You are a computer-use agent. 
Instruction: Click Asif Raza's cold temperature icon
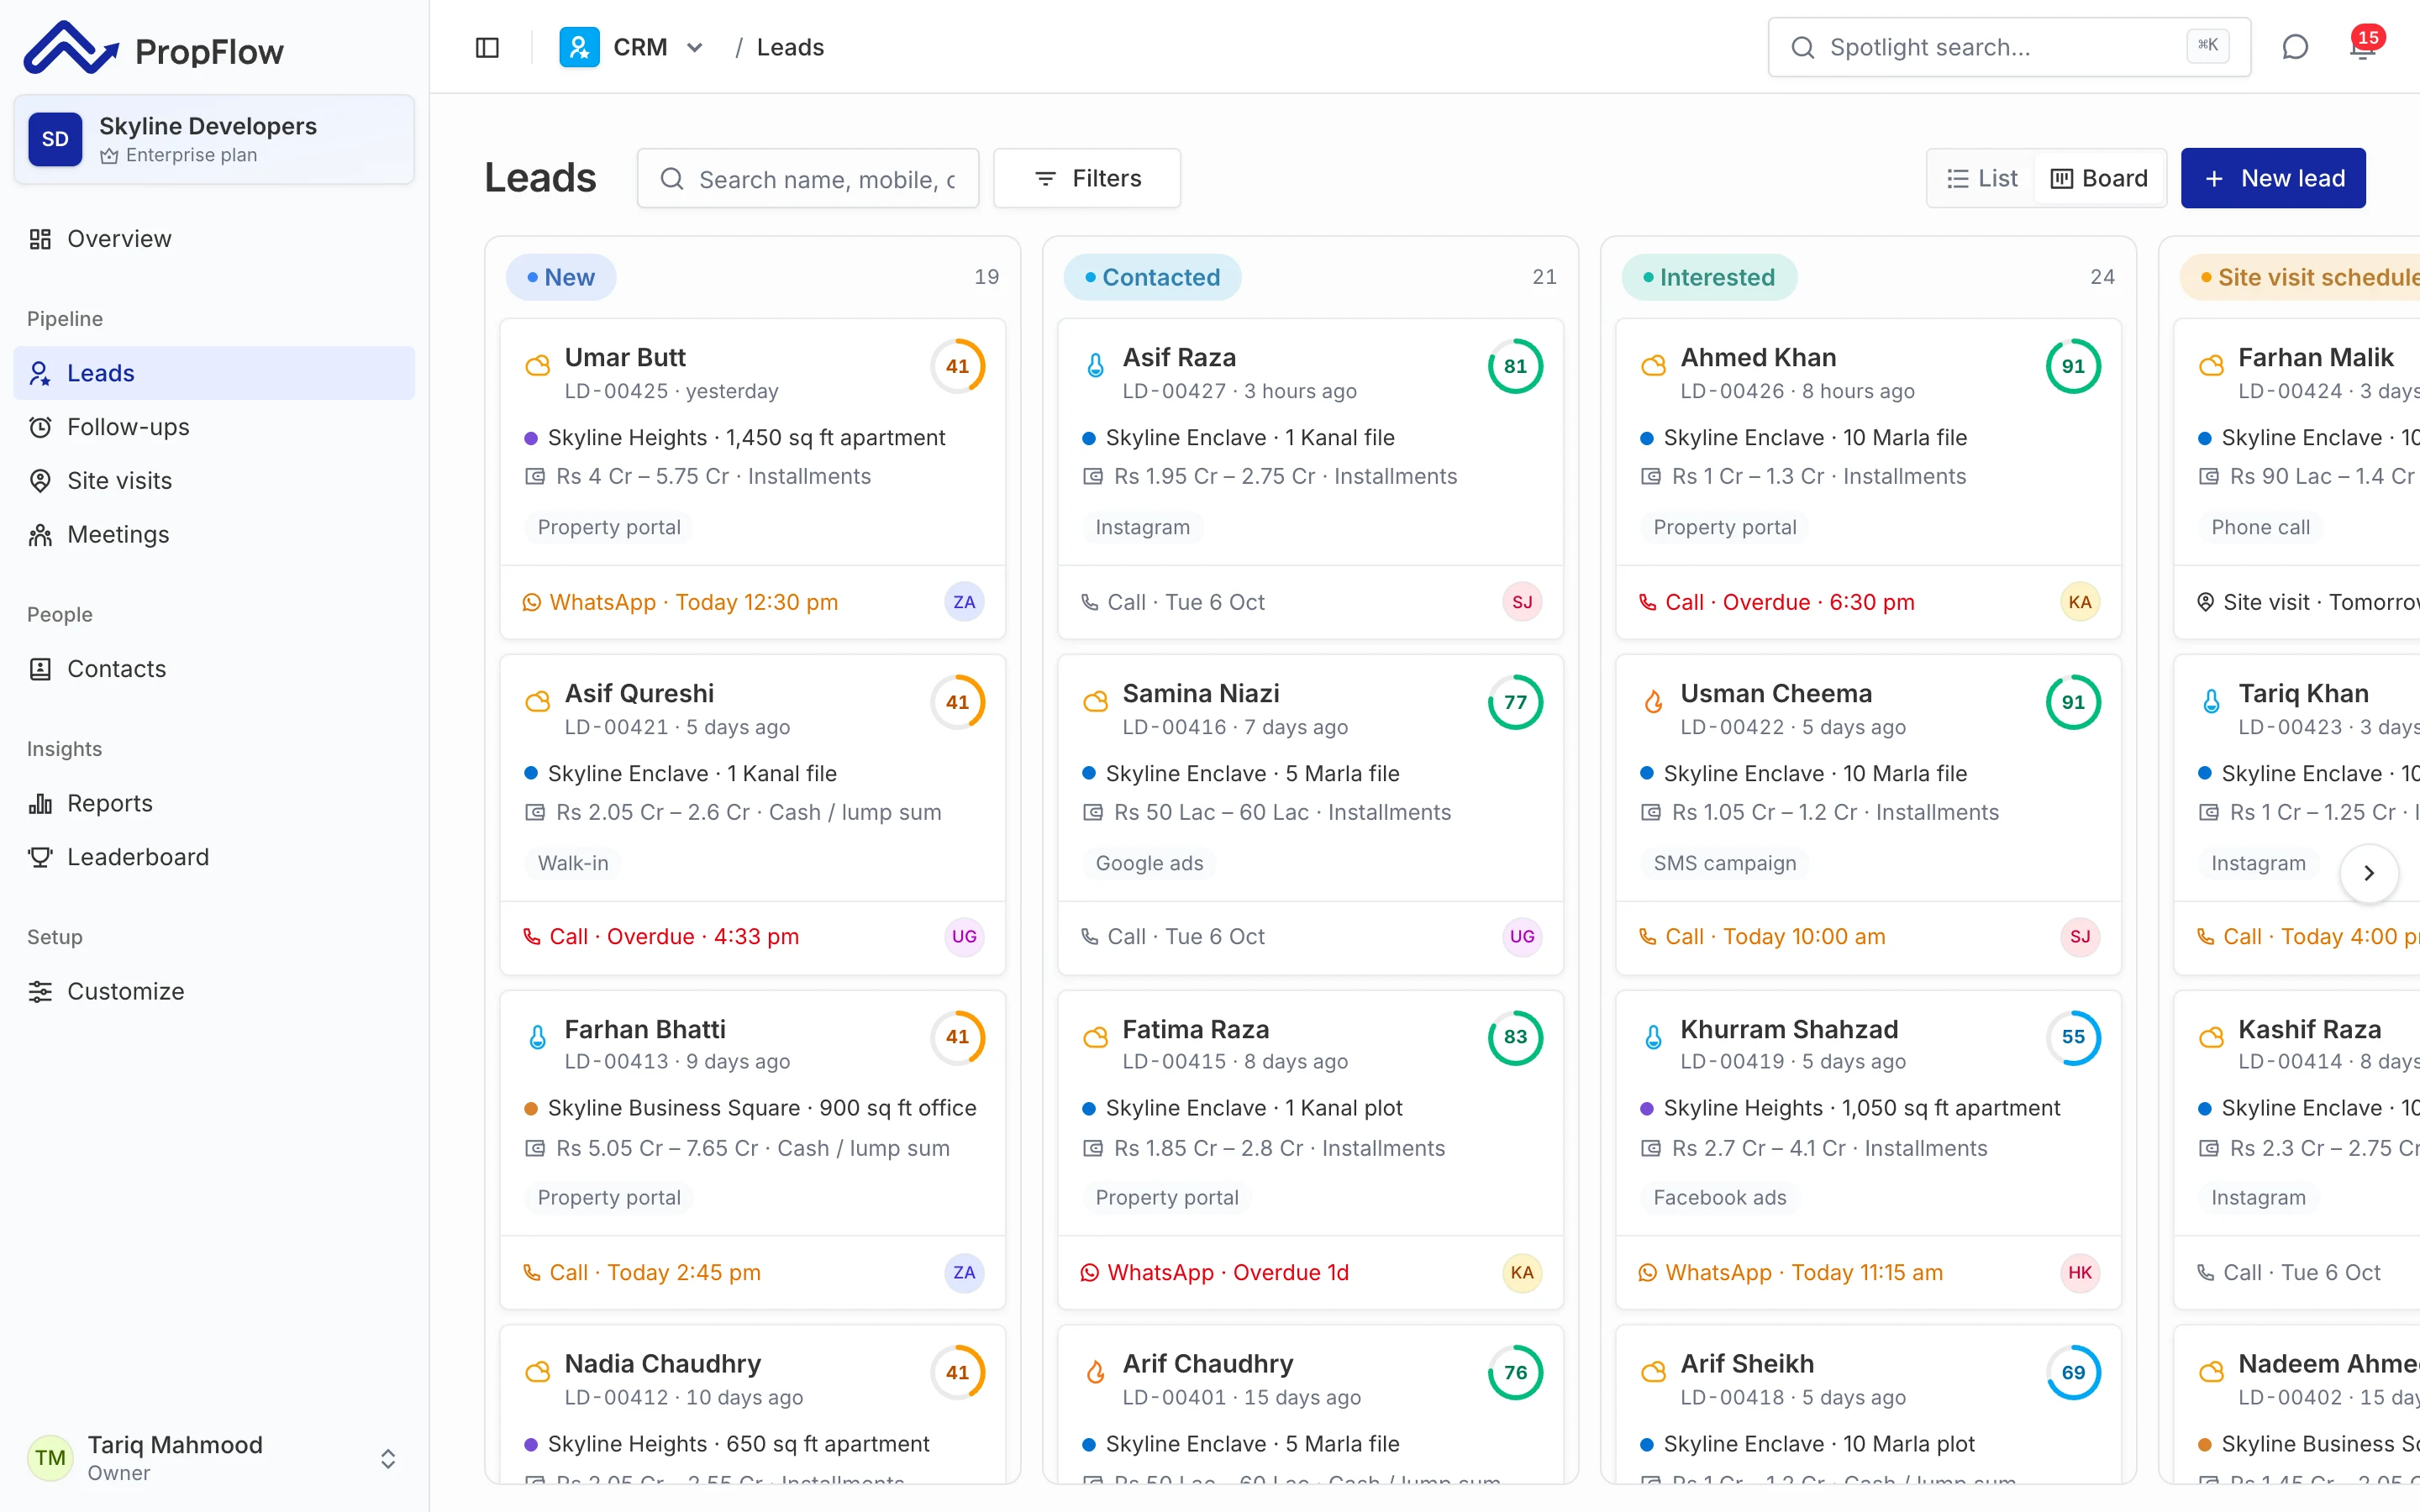[x=1095, y=365]
